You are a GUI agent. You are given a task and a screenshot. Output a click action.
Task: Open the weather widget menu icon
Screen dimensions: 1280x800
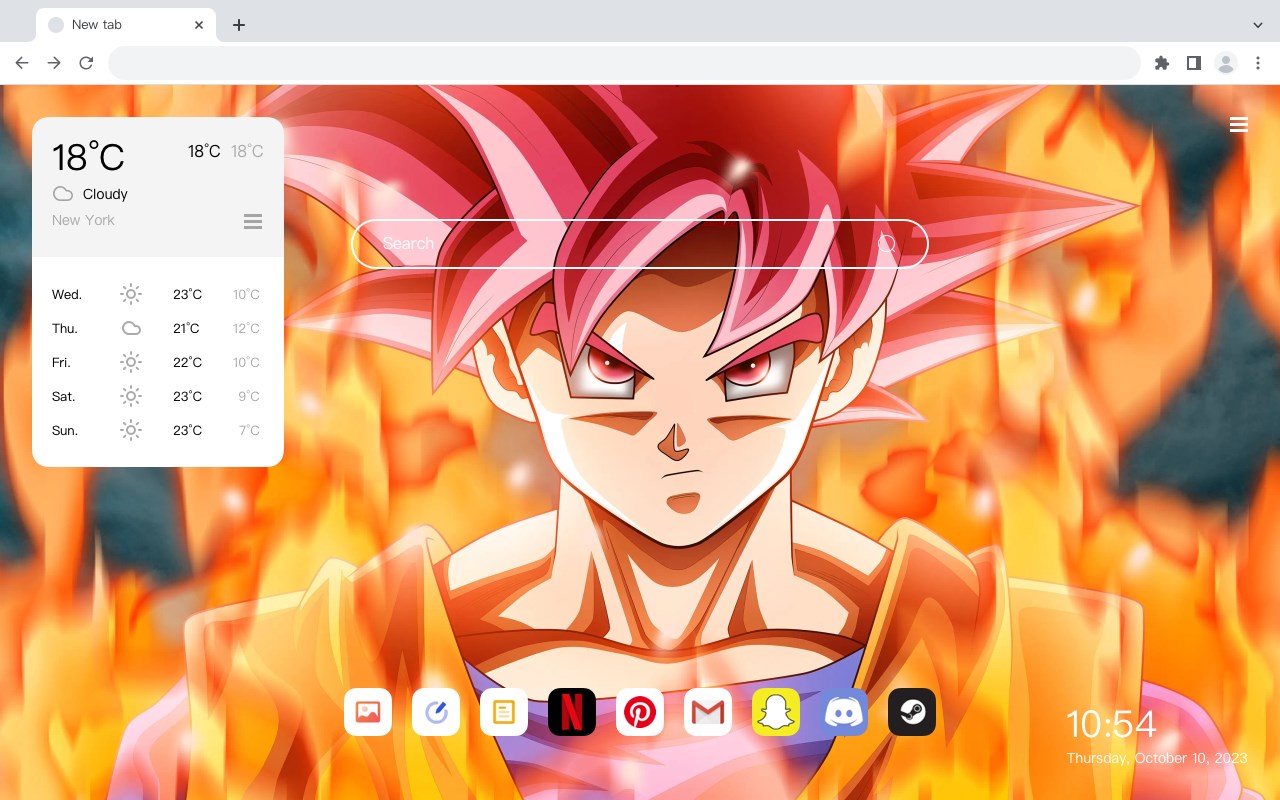point(253,221)
